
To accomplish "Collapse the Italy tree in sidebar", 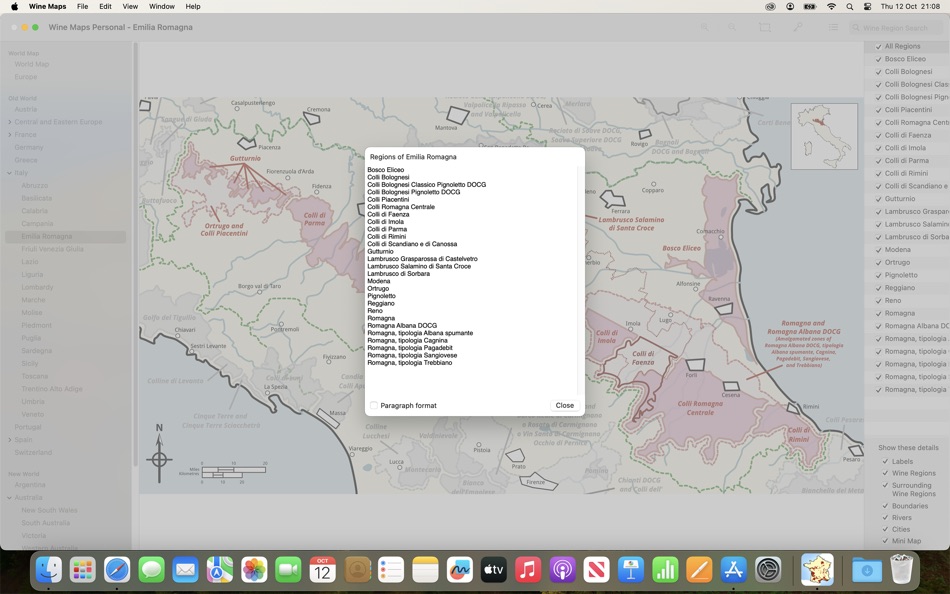I will point(10,173).
